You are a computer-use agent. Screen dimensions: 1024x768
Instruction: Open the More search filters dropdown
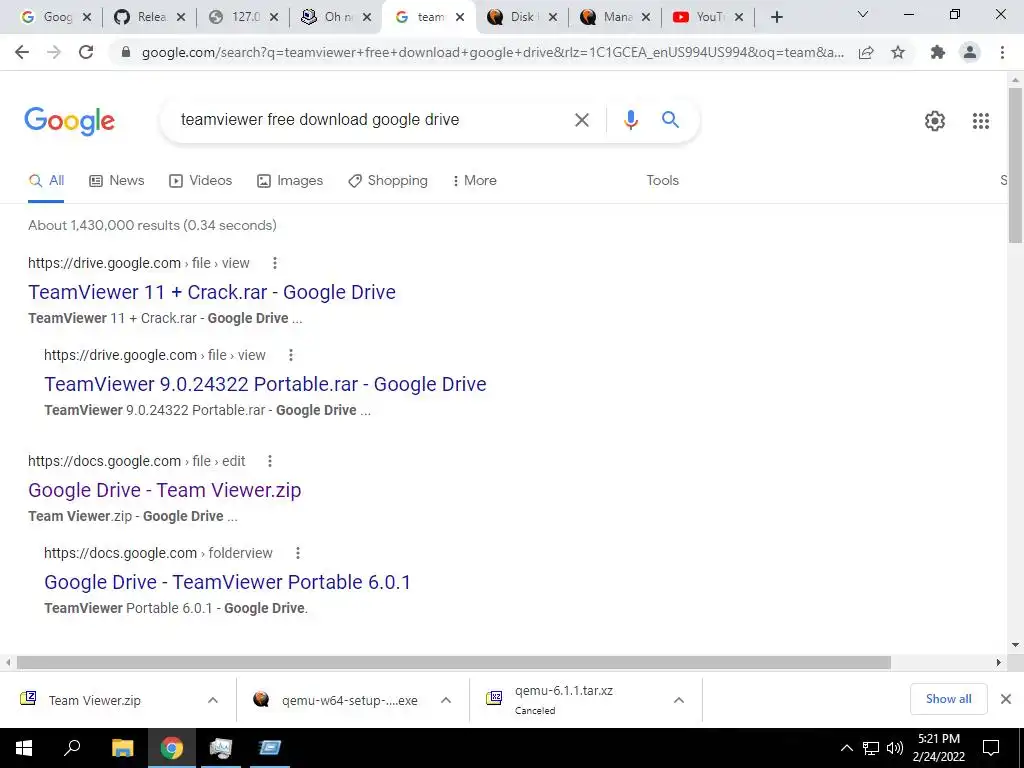pyautogui.click(x=475, y=181)
